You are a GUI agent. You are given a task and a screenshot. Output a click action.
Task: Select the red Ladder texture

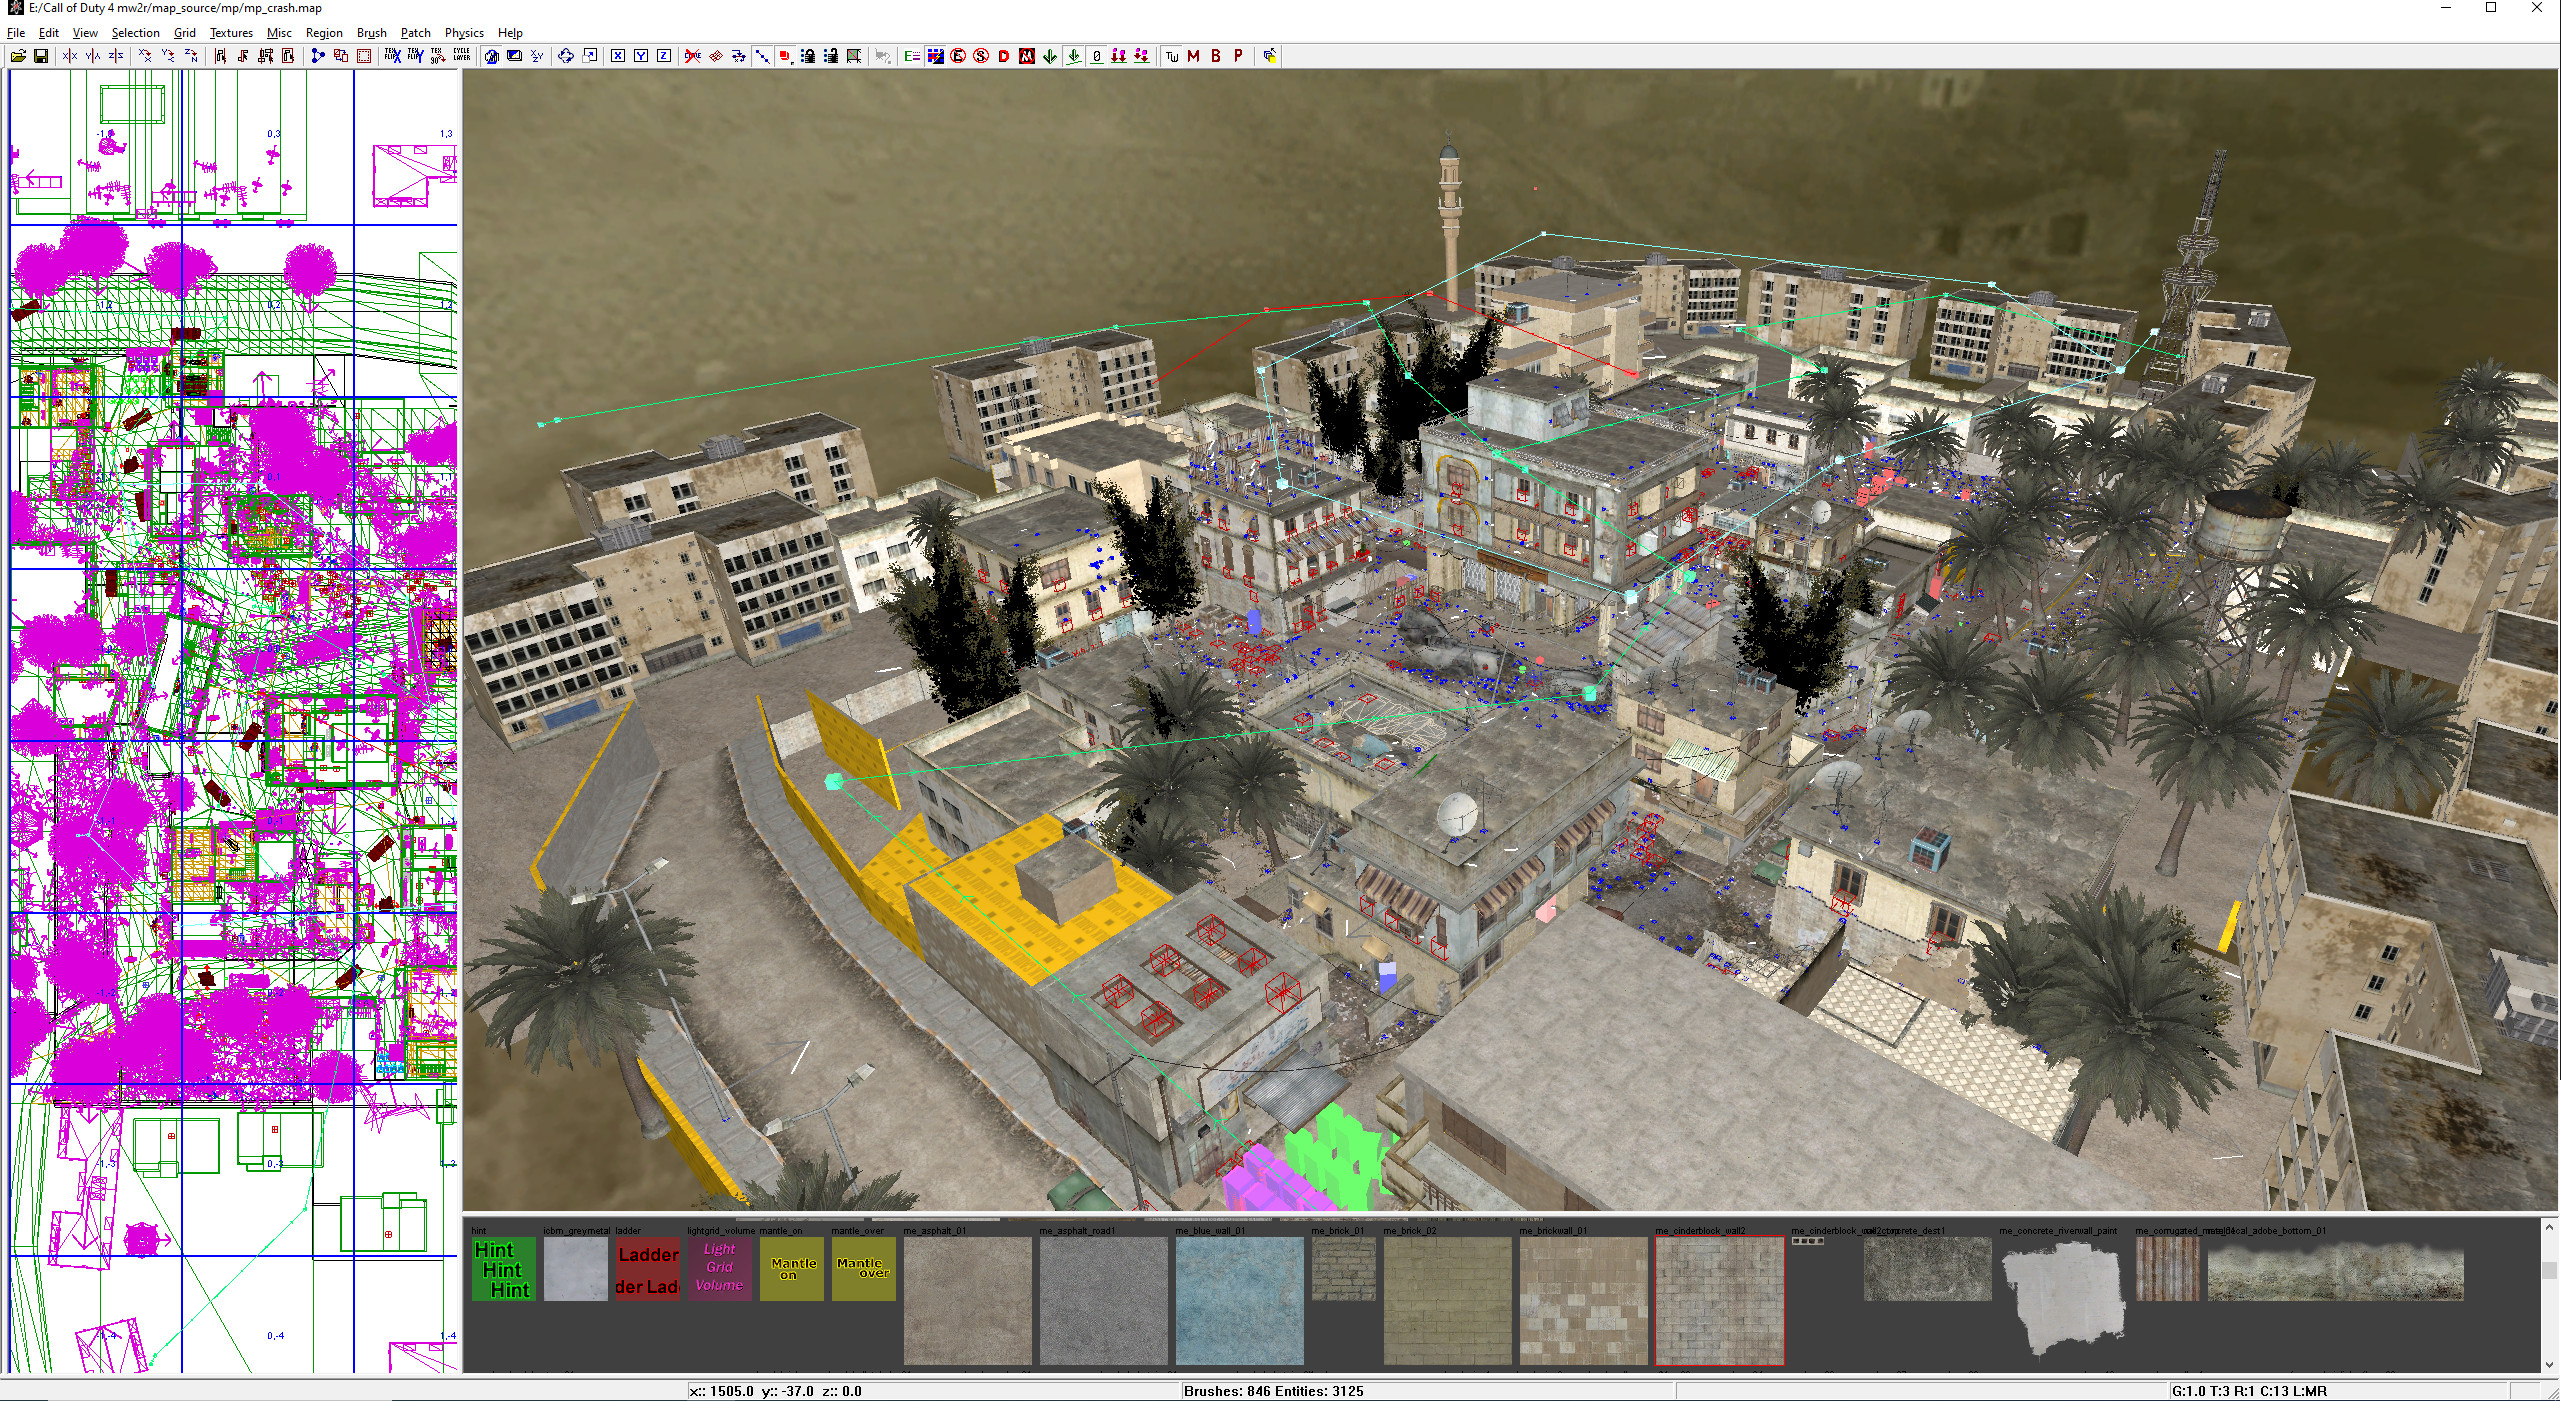tap(648, 1269)
